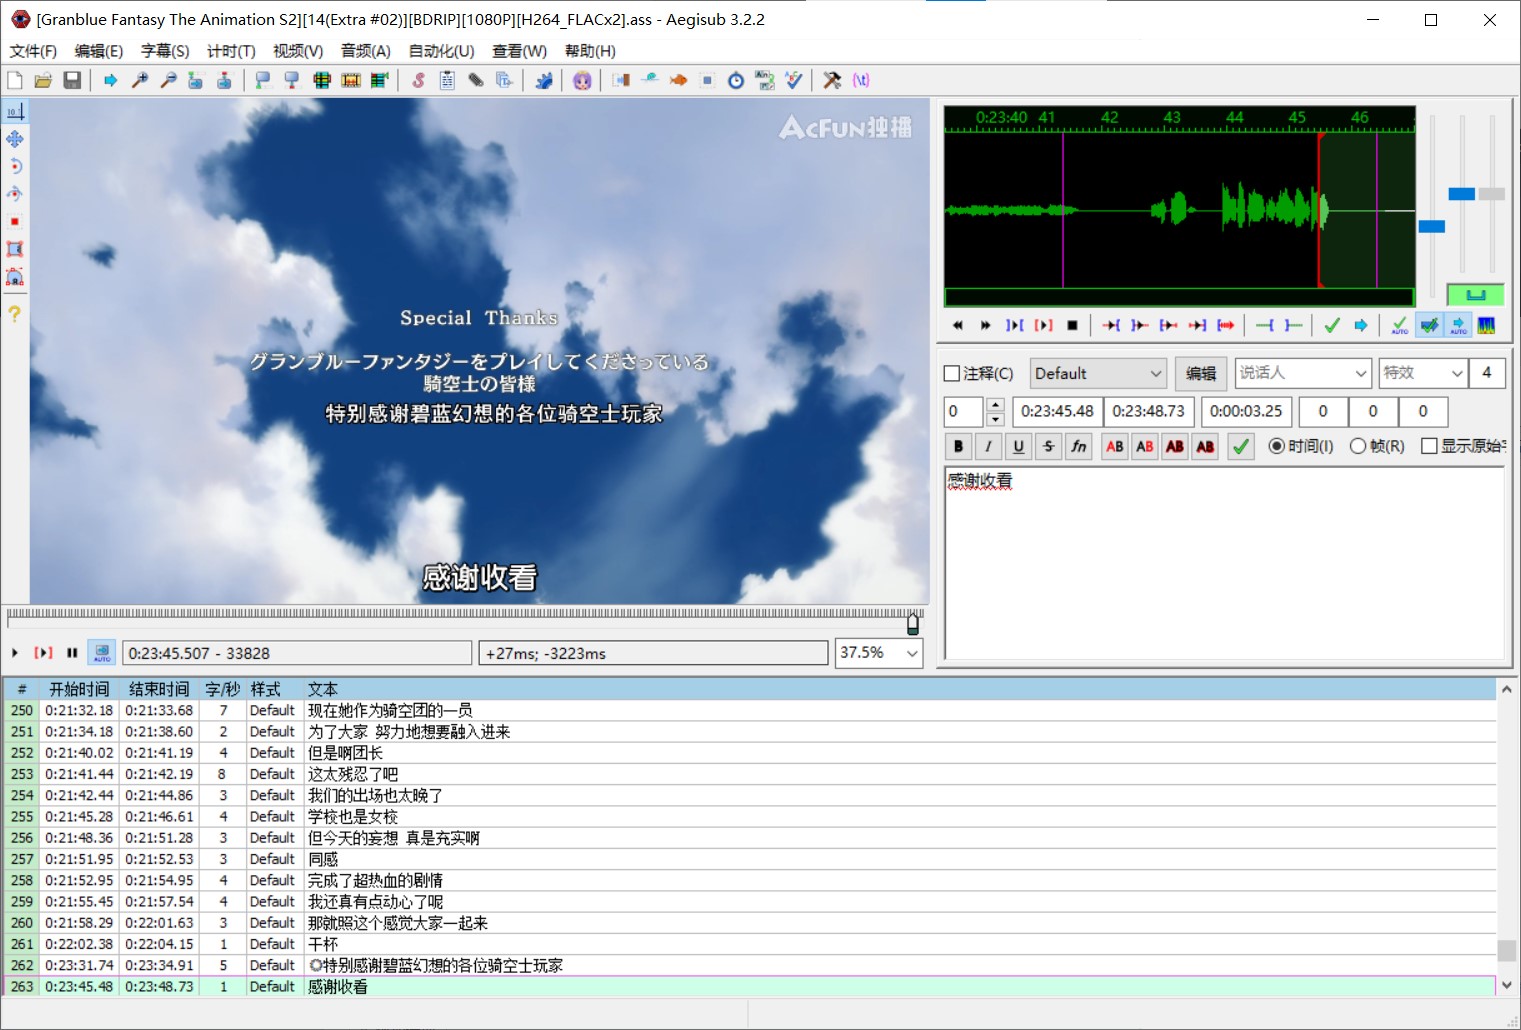The height and width of the screenshot is (1030, 1521).
Task: Decrease the layer number with down stepper
Action: (995, 419)
